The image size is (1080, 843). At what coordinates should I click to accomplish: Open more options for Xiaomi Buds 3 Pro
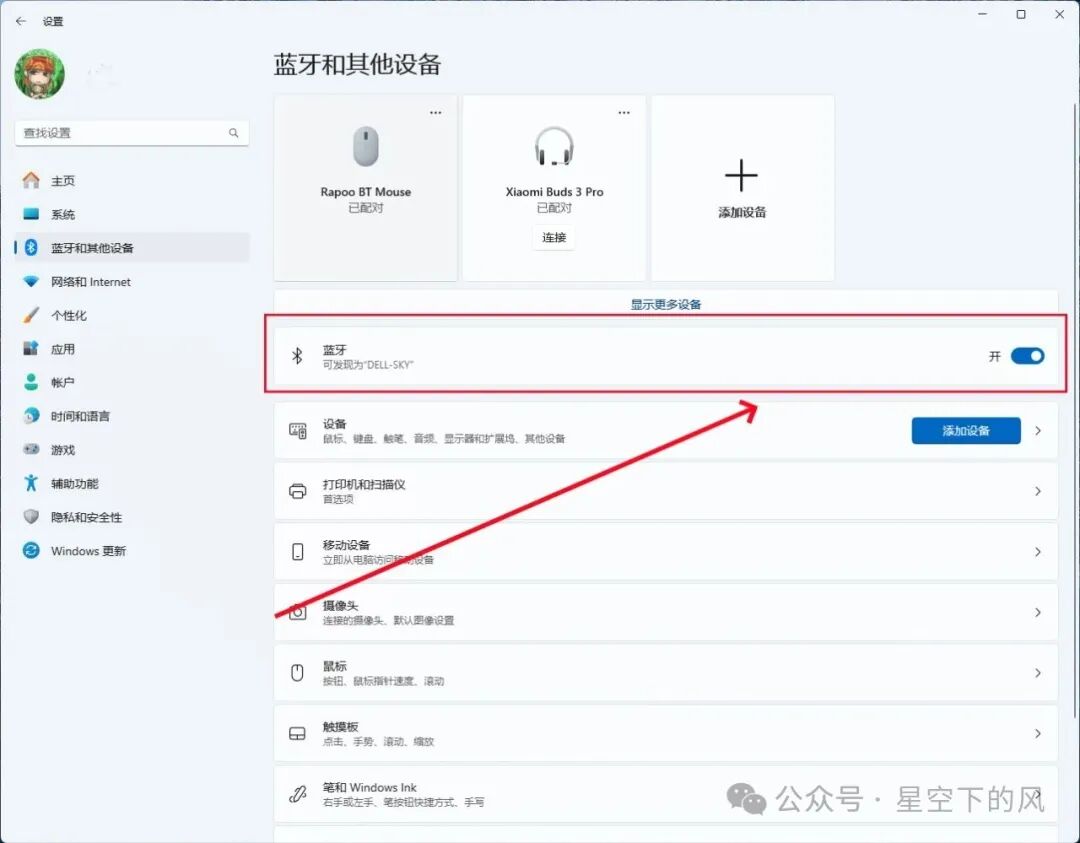coord(624,112)
